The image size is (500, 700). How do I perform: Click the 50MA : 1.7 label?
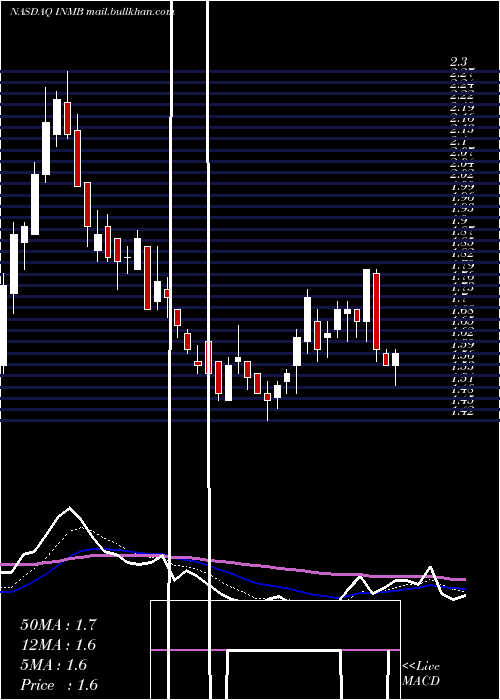58,625
